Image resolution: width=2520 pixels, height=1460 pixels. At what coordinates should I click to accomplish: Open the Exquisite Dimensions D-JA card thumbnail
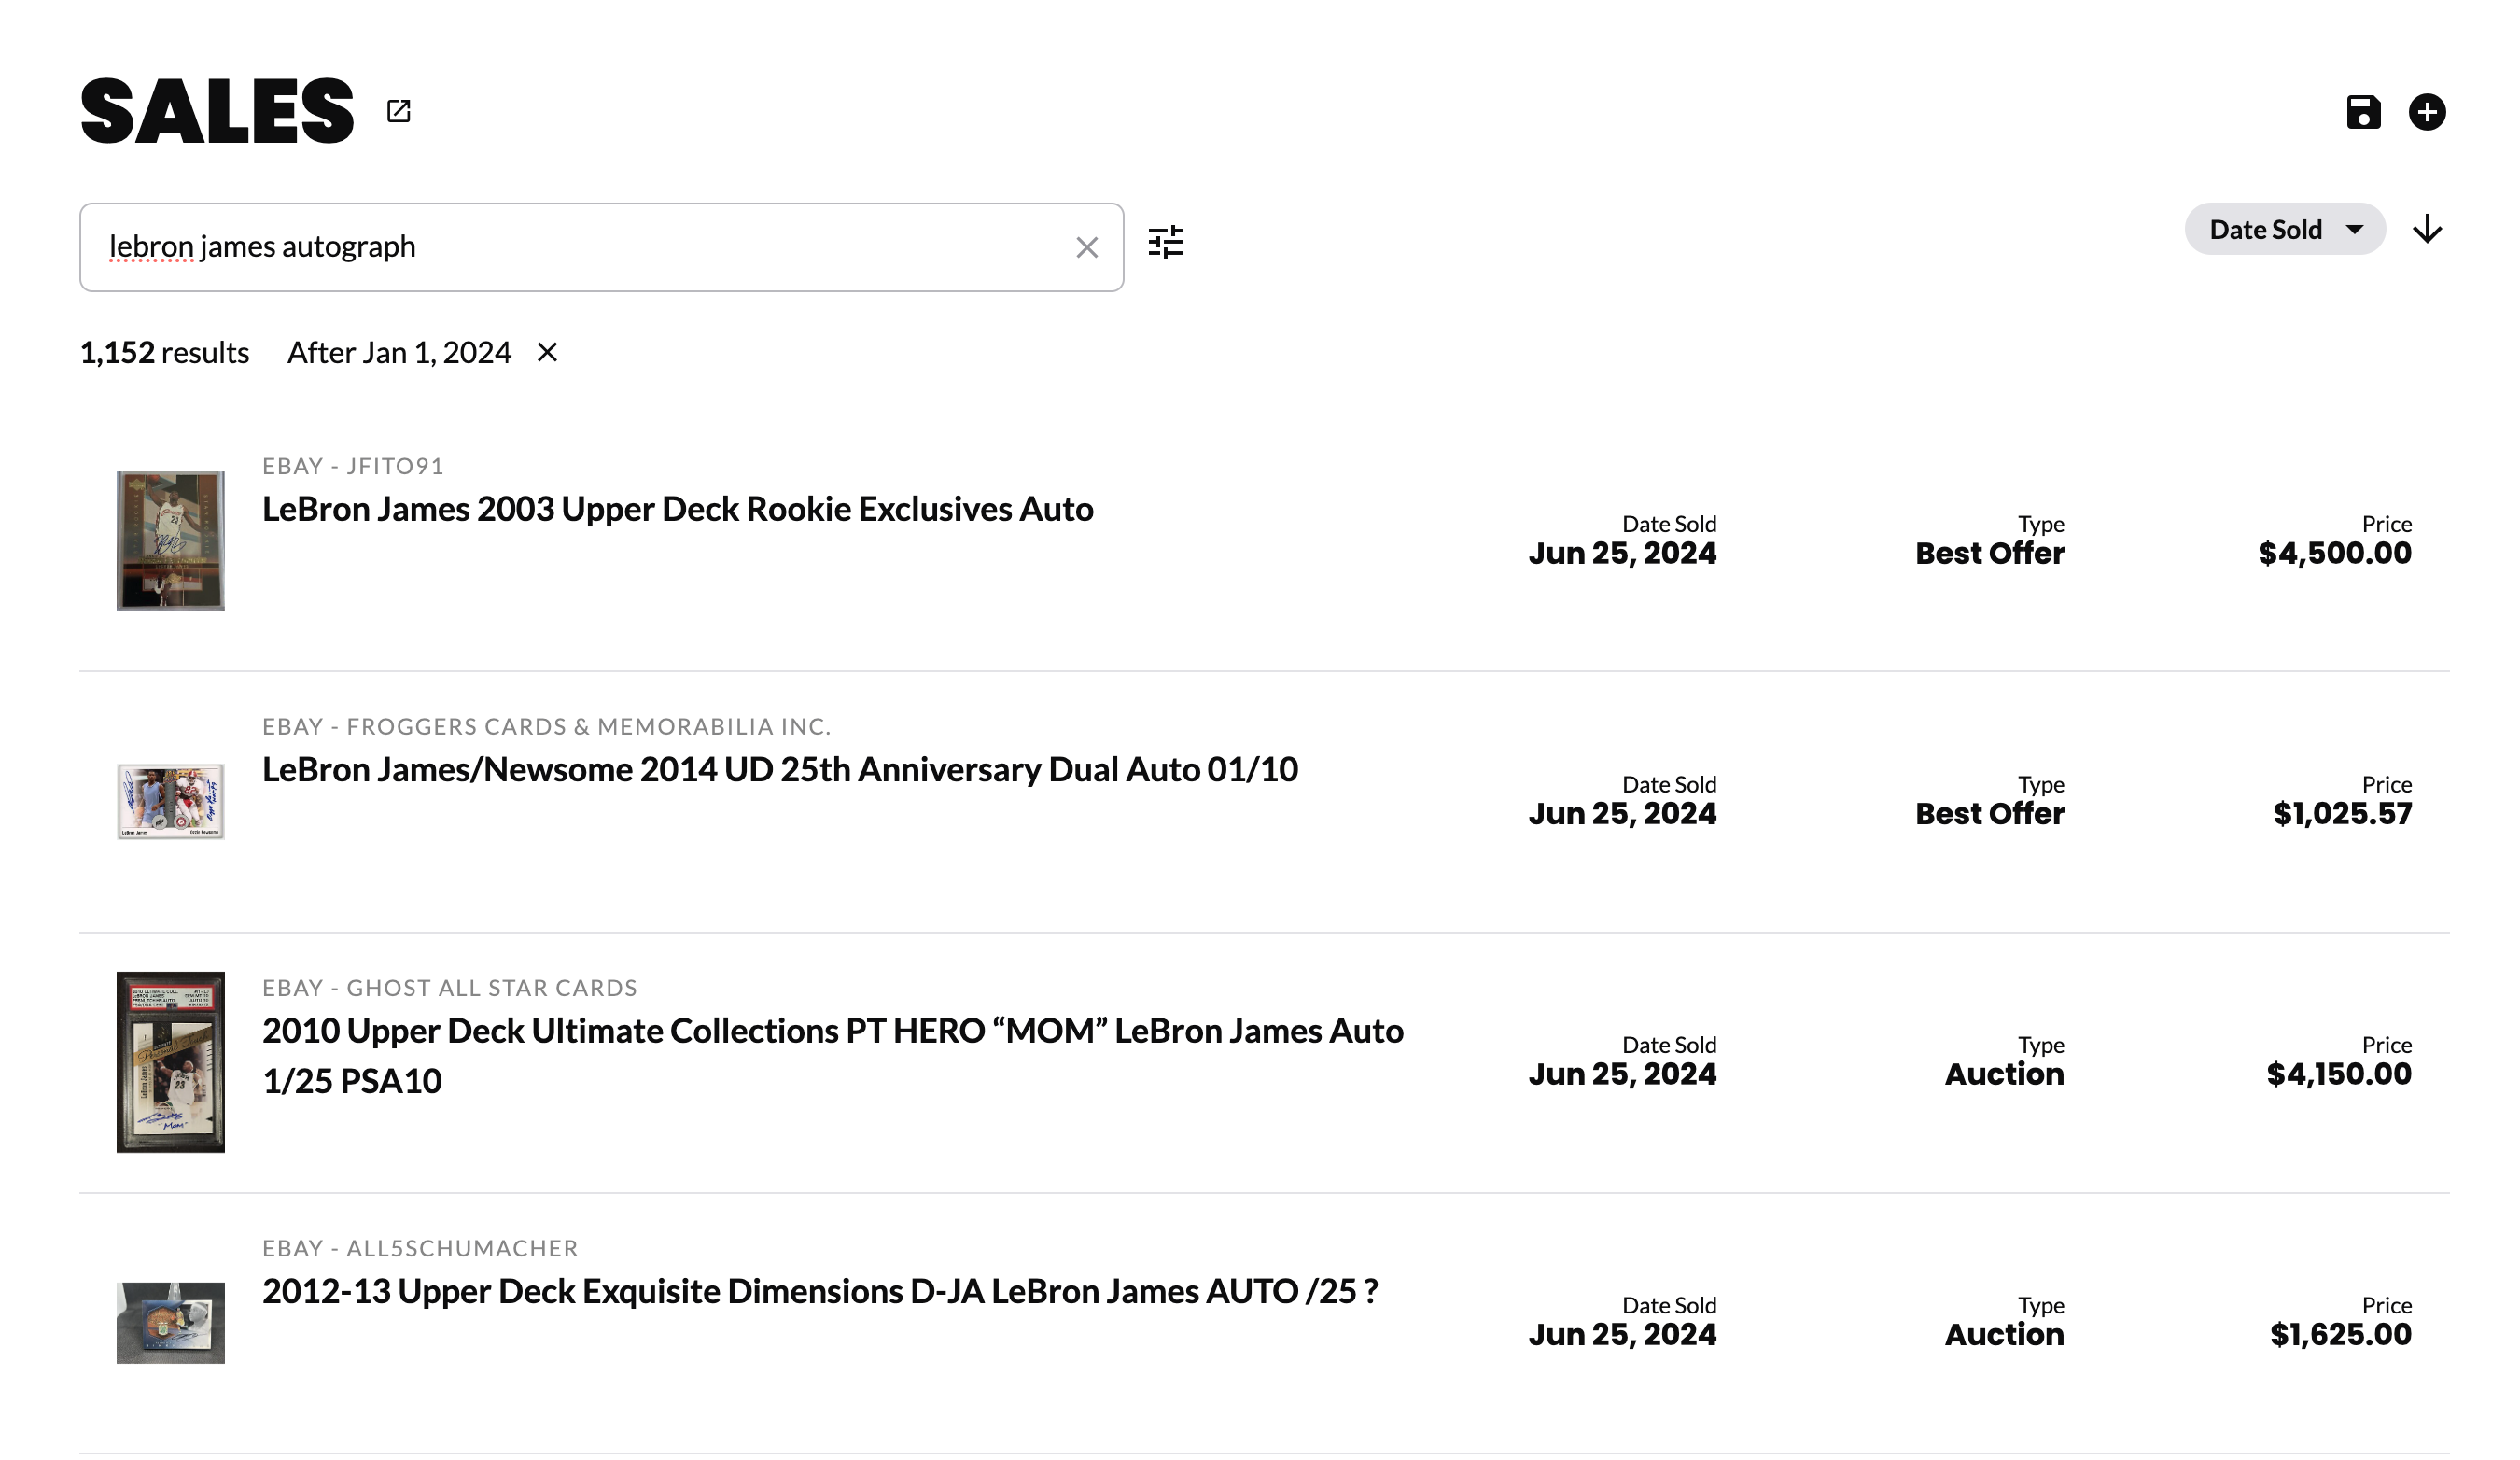(171, 1322)
